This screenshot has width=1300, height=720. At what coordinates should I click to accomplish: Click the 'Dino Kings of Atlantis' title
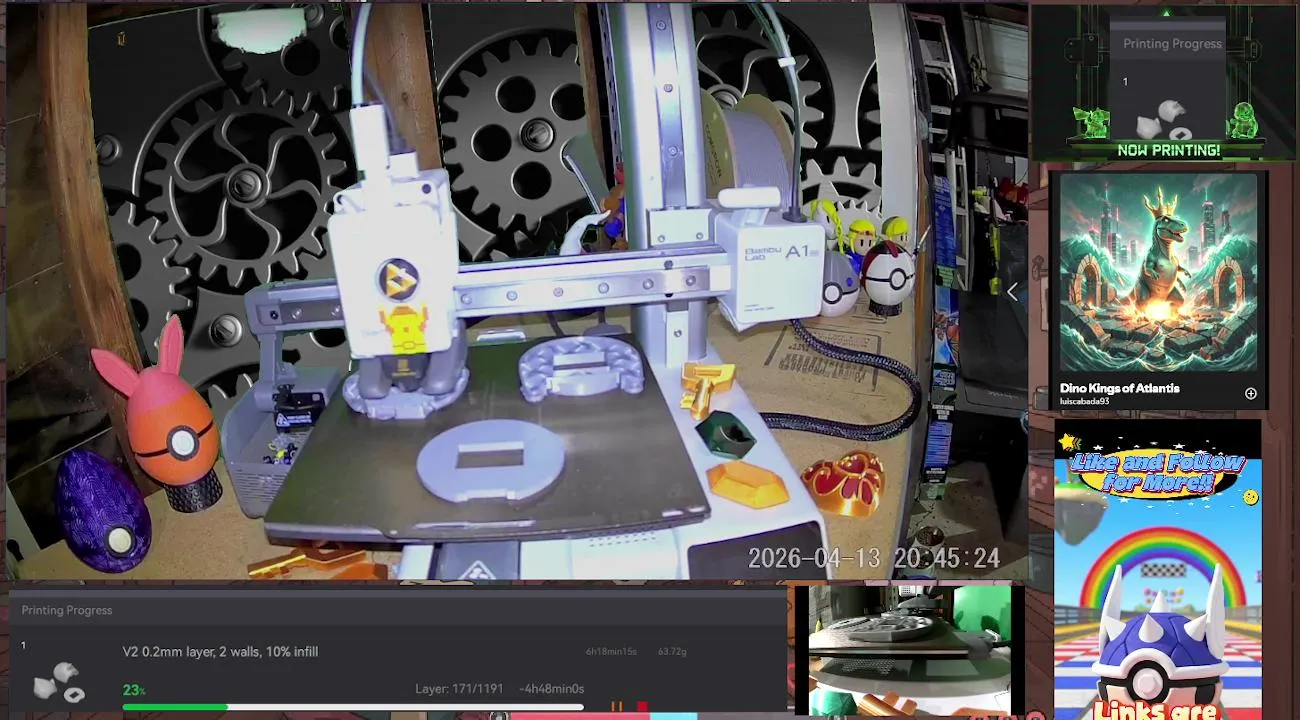(1120, 388)
